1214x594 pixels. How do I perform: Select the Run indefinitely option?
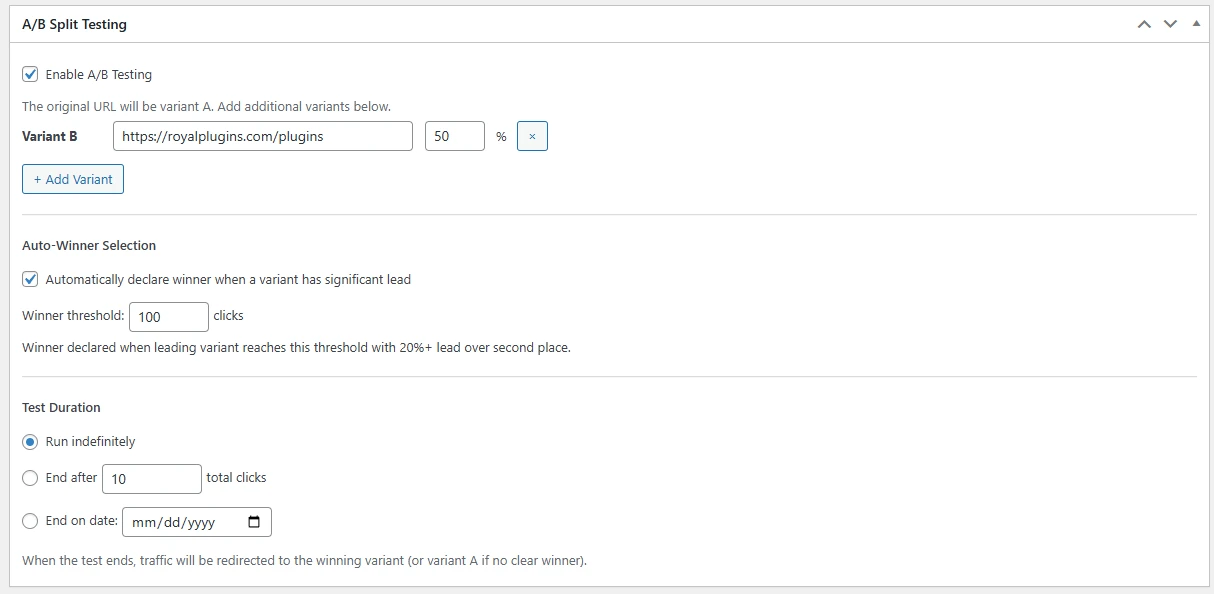pyautogui.click(x=30, y=441)
